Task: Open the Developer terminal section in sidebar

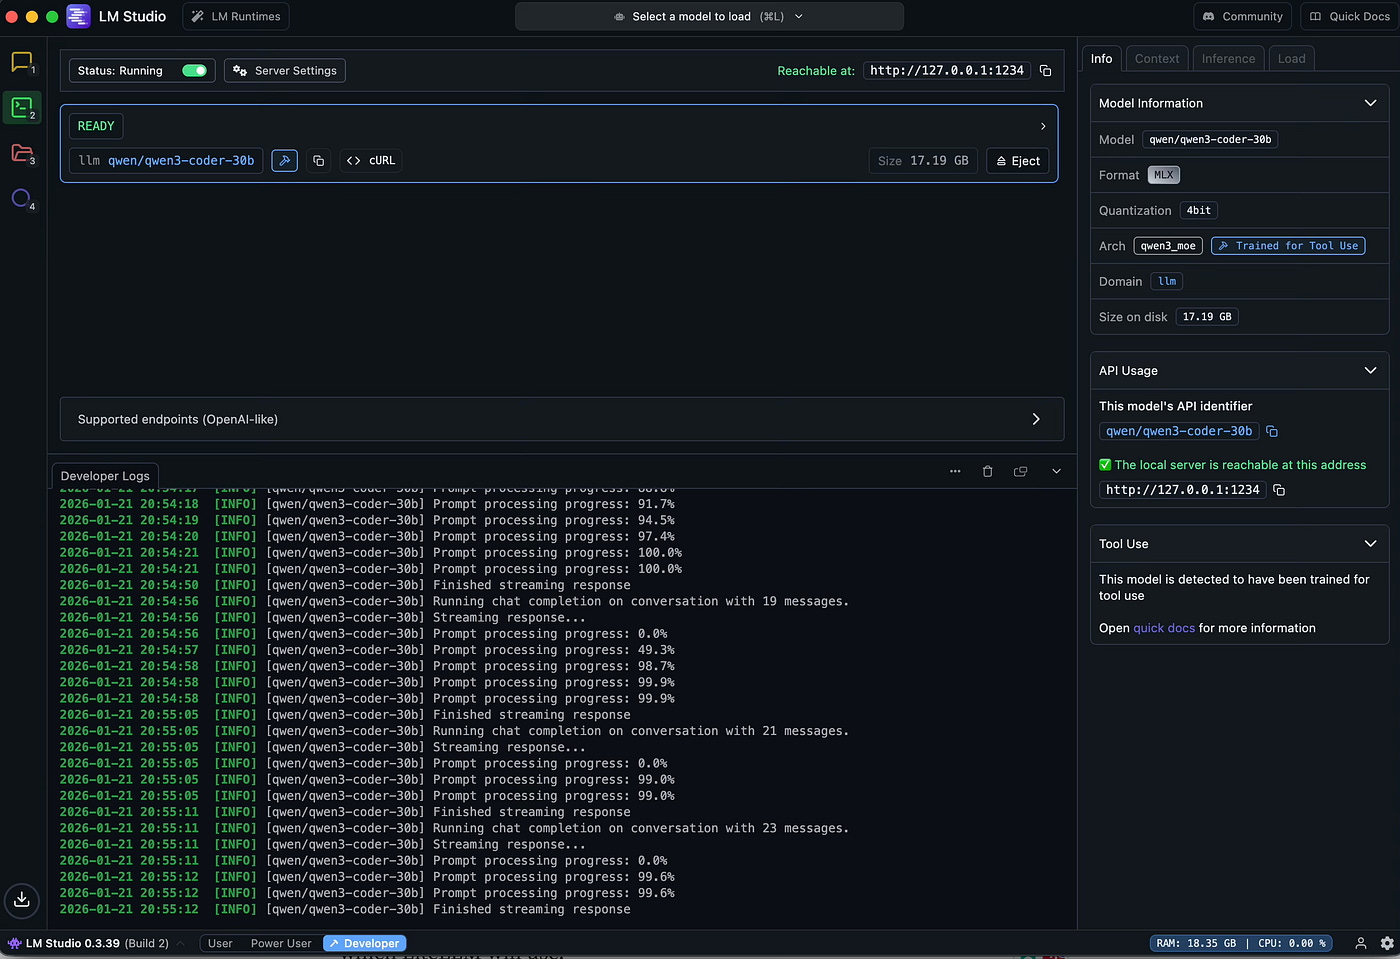Action: [22, 107]
